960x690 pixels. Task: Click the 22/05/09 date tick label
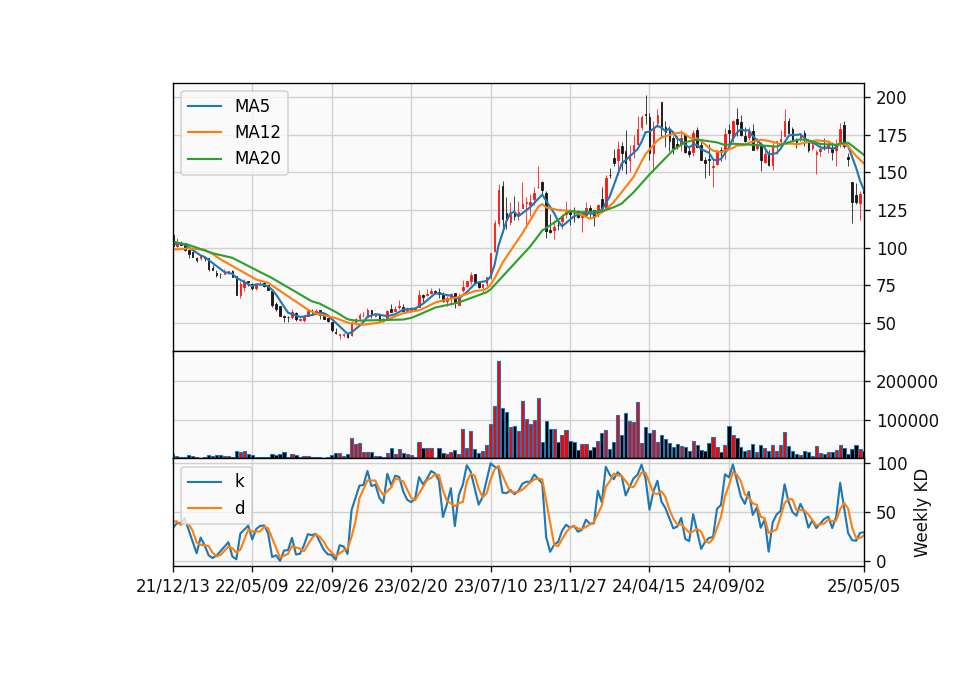tap(252, 586)
